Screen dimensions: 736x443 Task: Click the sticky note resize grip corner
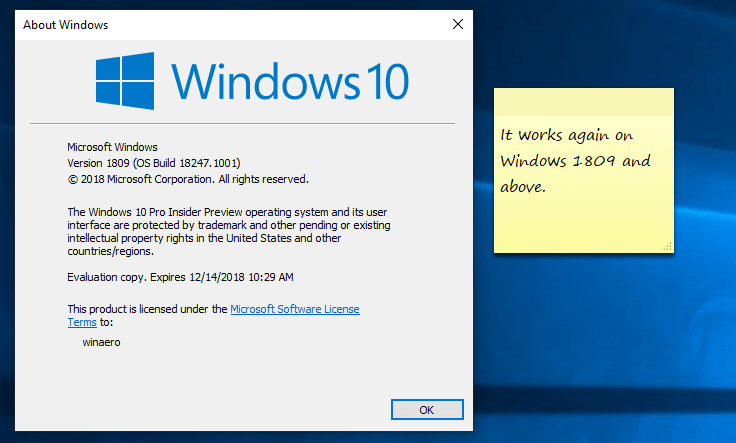pos(667,246)
